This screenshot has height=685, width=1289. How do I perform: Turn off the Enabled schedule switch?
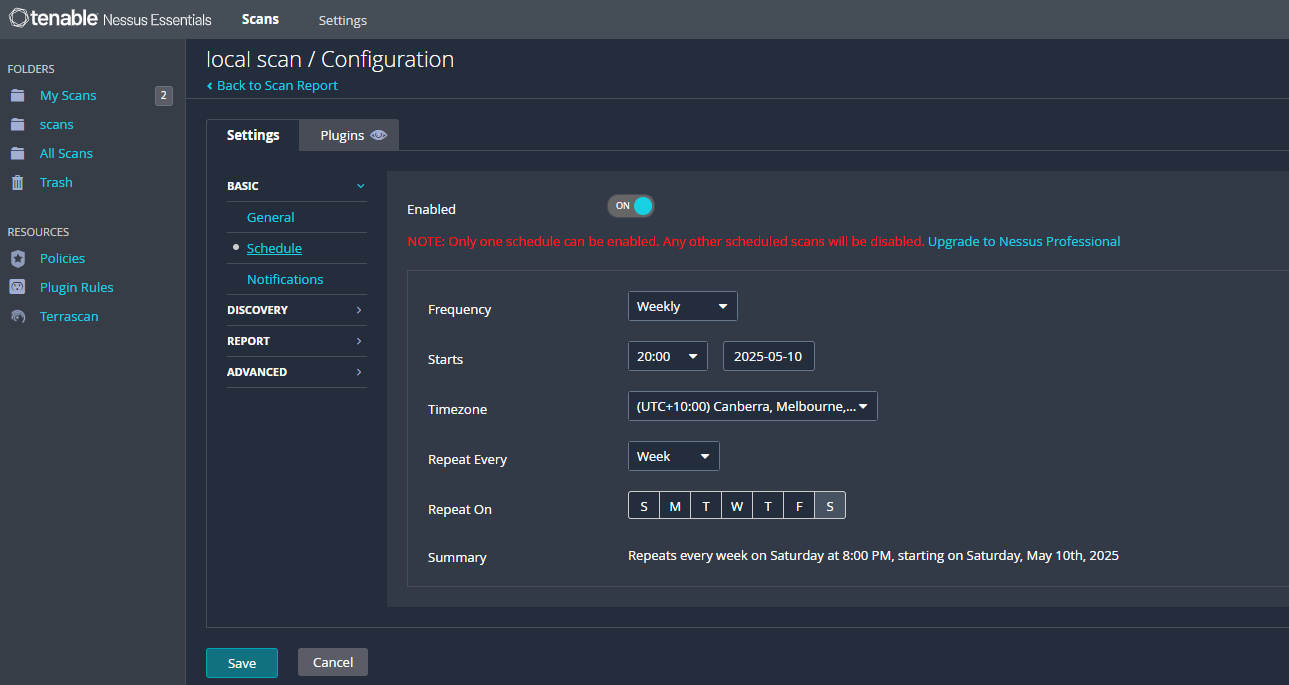pyautogui.click(x=630, y=206)
